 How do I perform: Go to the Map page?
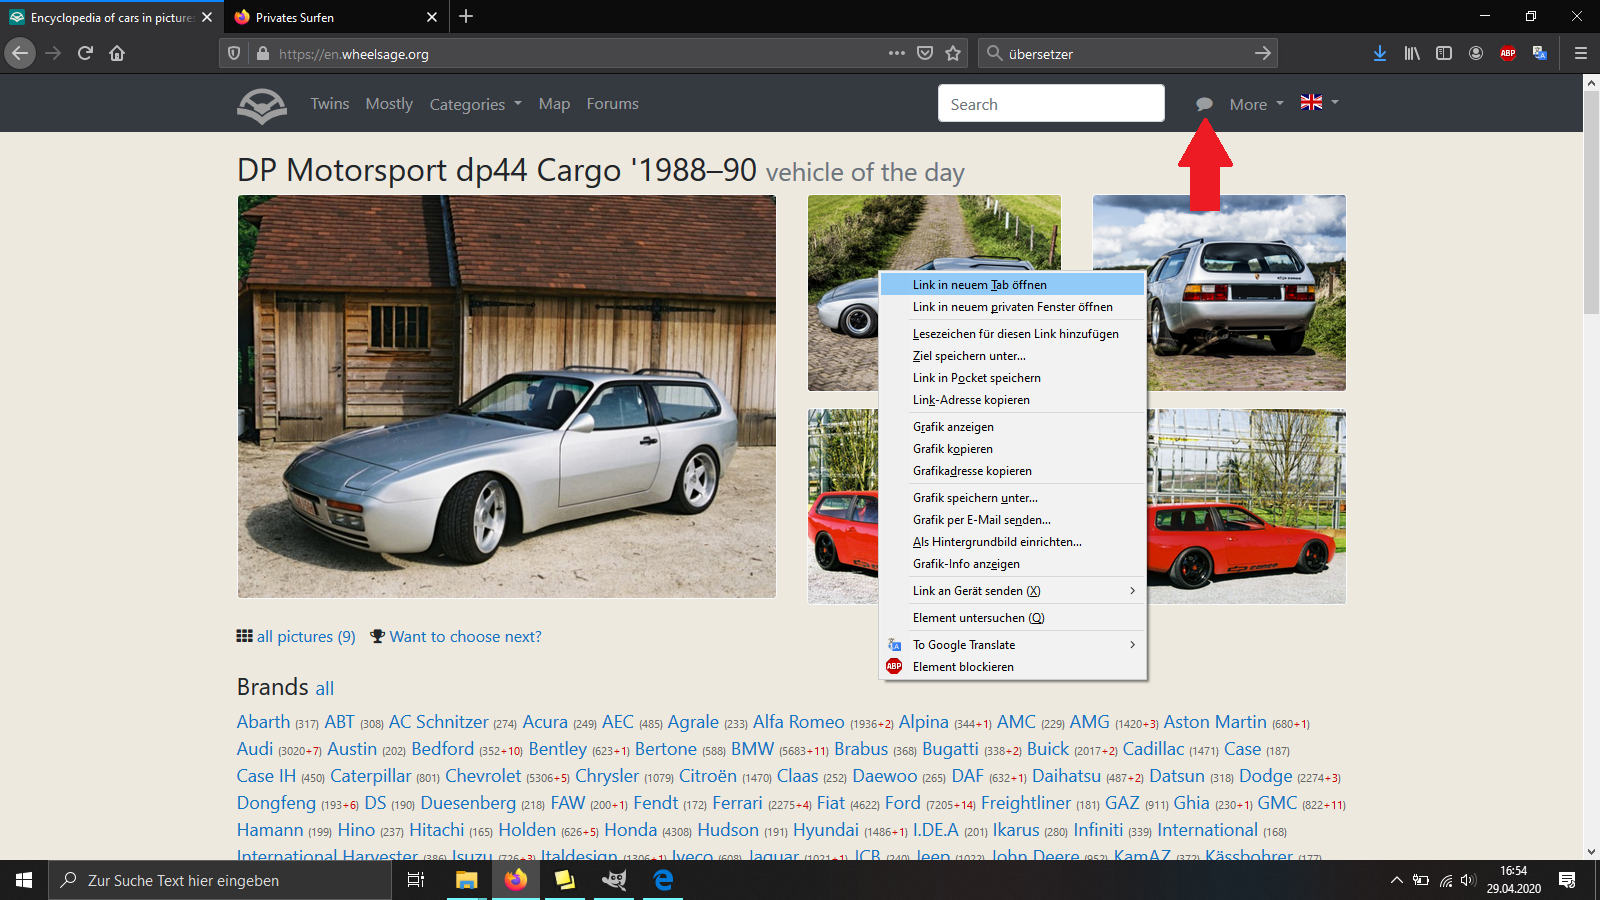[x=554, y=104]
